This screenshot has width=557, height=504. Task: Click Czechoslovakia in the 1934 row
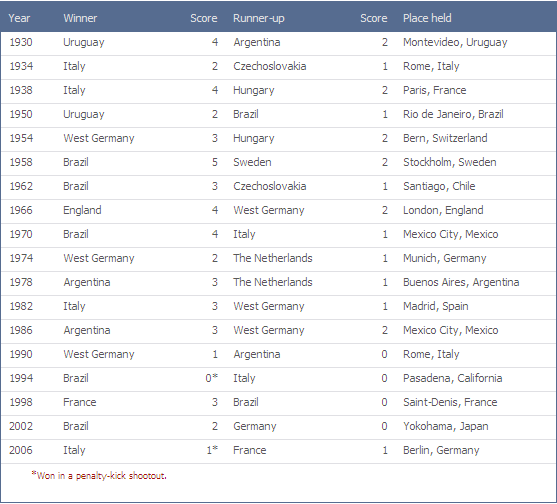[270, 66]
